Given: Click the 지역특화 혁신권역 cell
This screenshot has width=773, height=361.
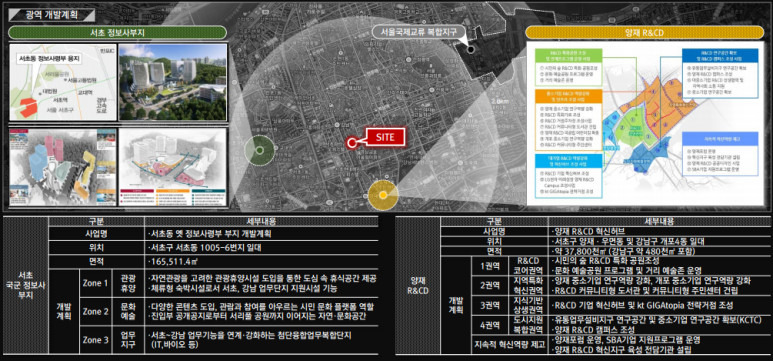Looking at the screenshot, I should point(529,286).
